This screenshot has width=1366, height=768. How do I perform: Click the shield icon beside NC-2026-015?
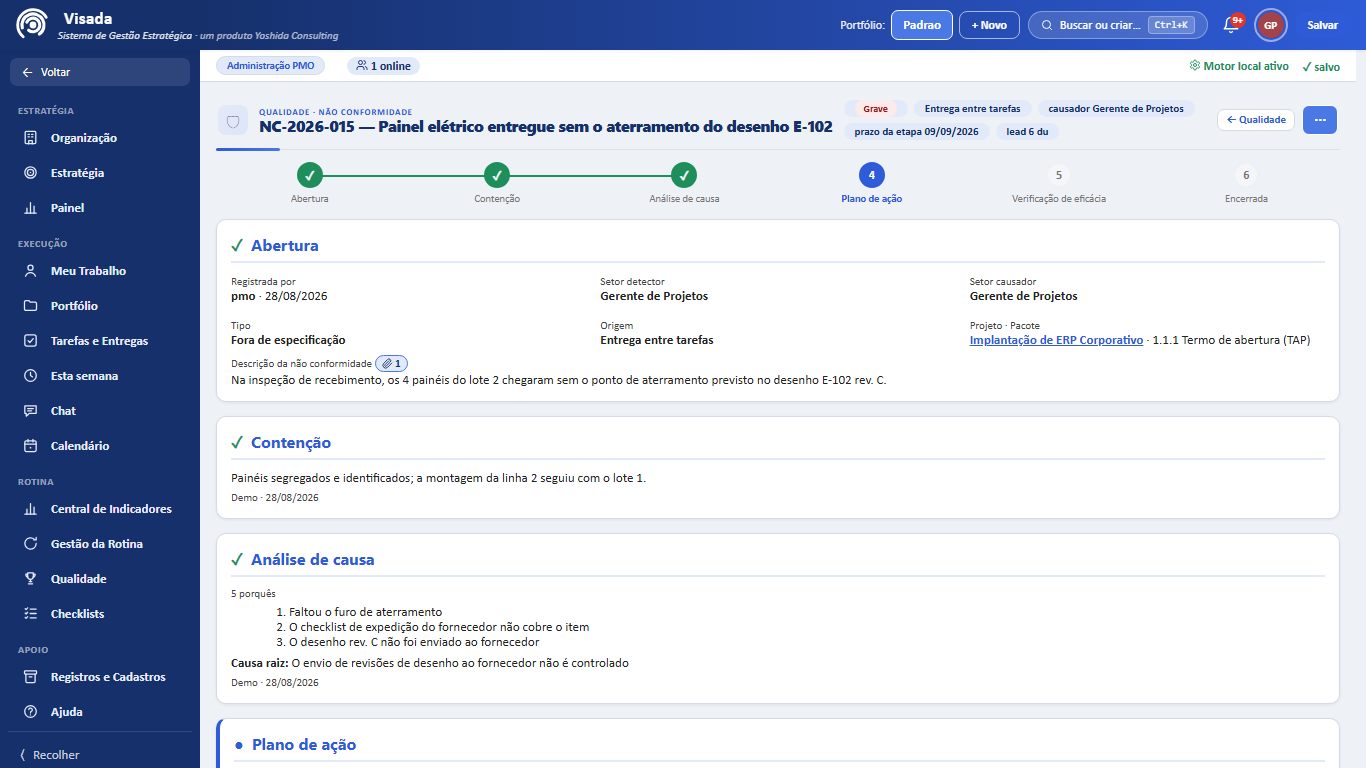[x=233, y=121]
